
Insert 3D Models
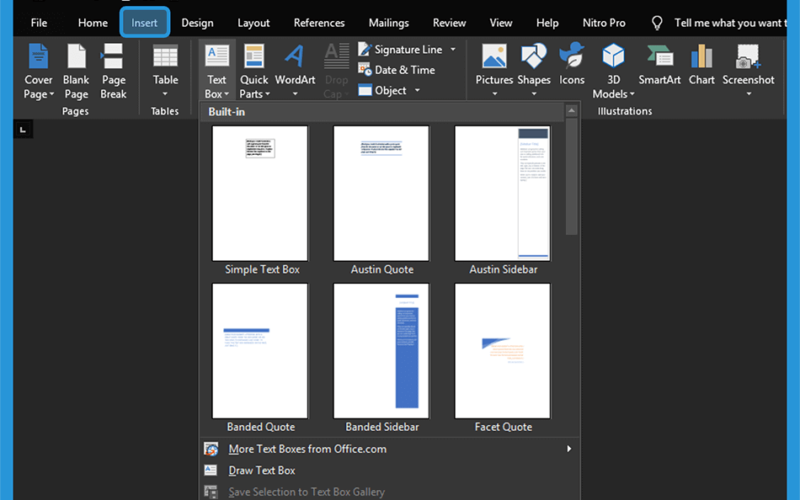coord(613,71)
